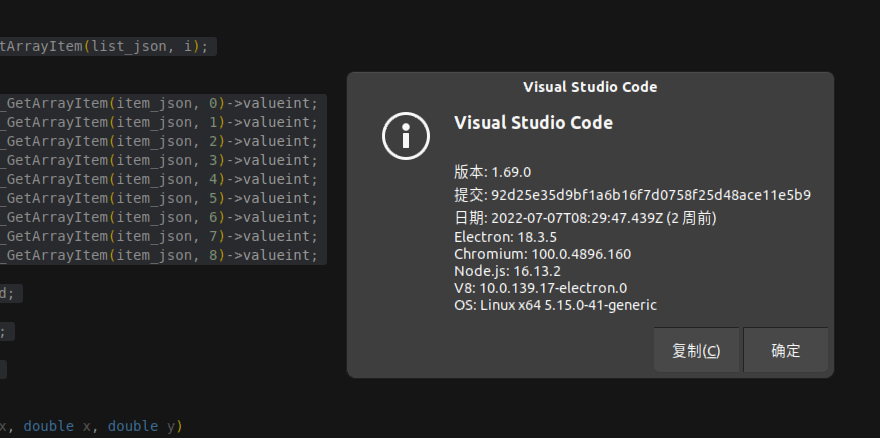Click code line GetArrayItem(item_json, 5)
The height and width of the screenshot is (438, 880).
[159, 198]
